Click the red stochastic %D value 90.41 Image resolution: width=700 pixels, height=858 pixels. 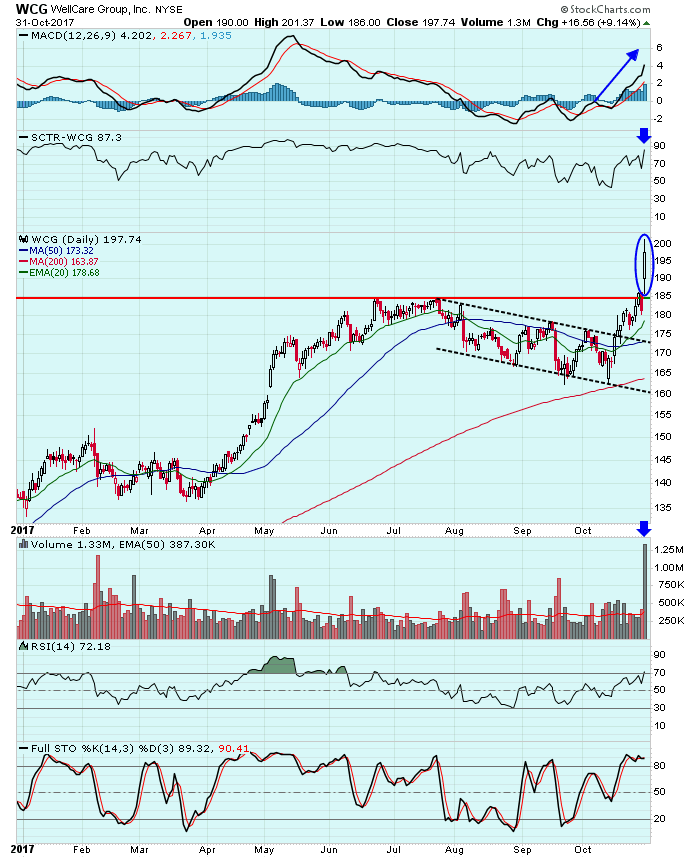(234, 748)
